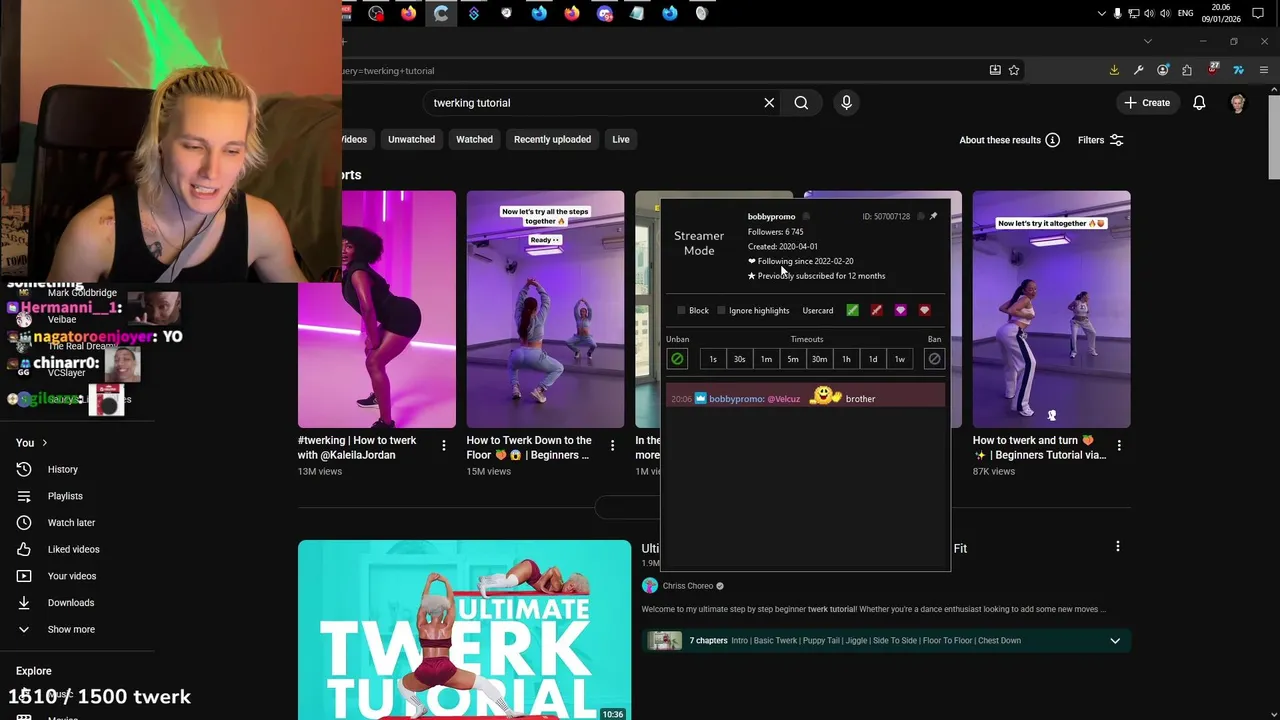Open options for #twerking How to twerk video
The height and width of the screenshot is (720, 1280).
tap(444, 446)
